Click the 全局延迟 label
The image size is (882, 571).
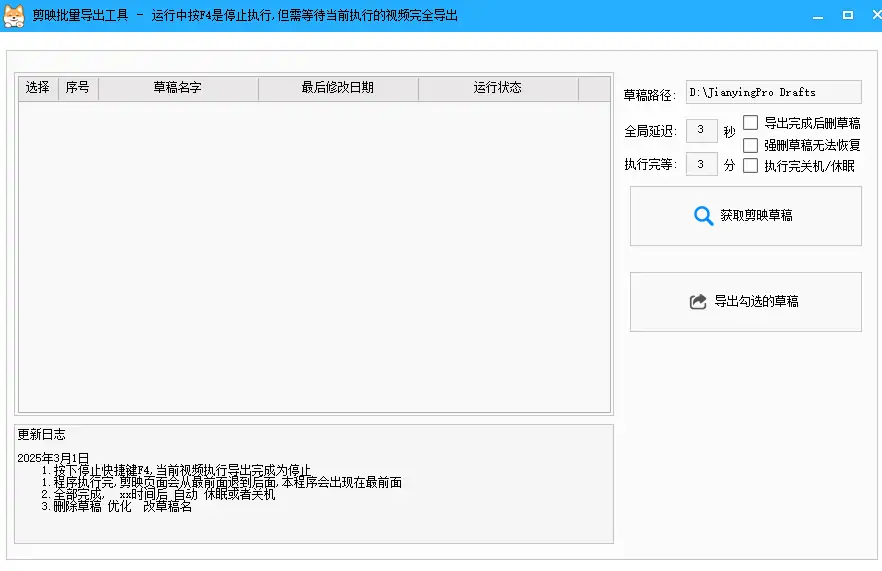click(650, 131)
